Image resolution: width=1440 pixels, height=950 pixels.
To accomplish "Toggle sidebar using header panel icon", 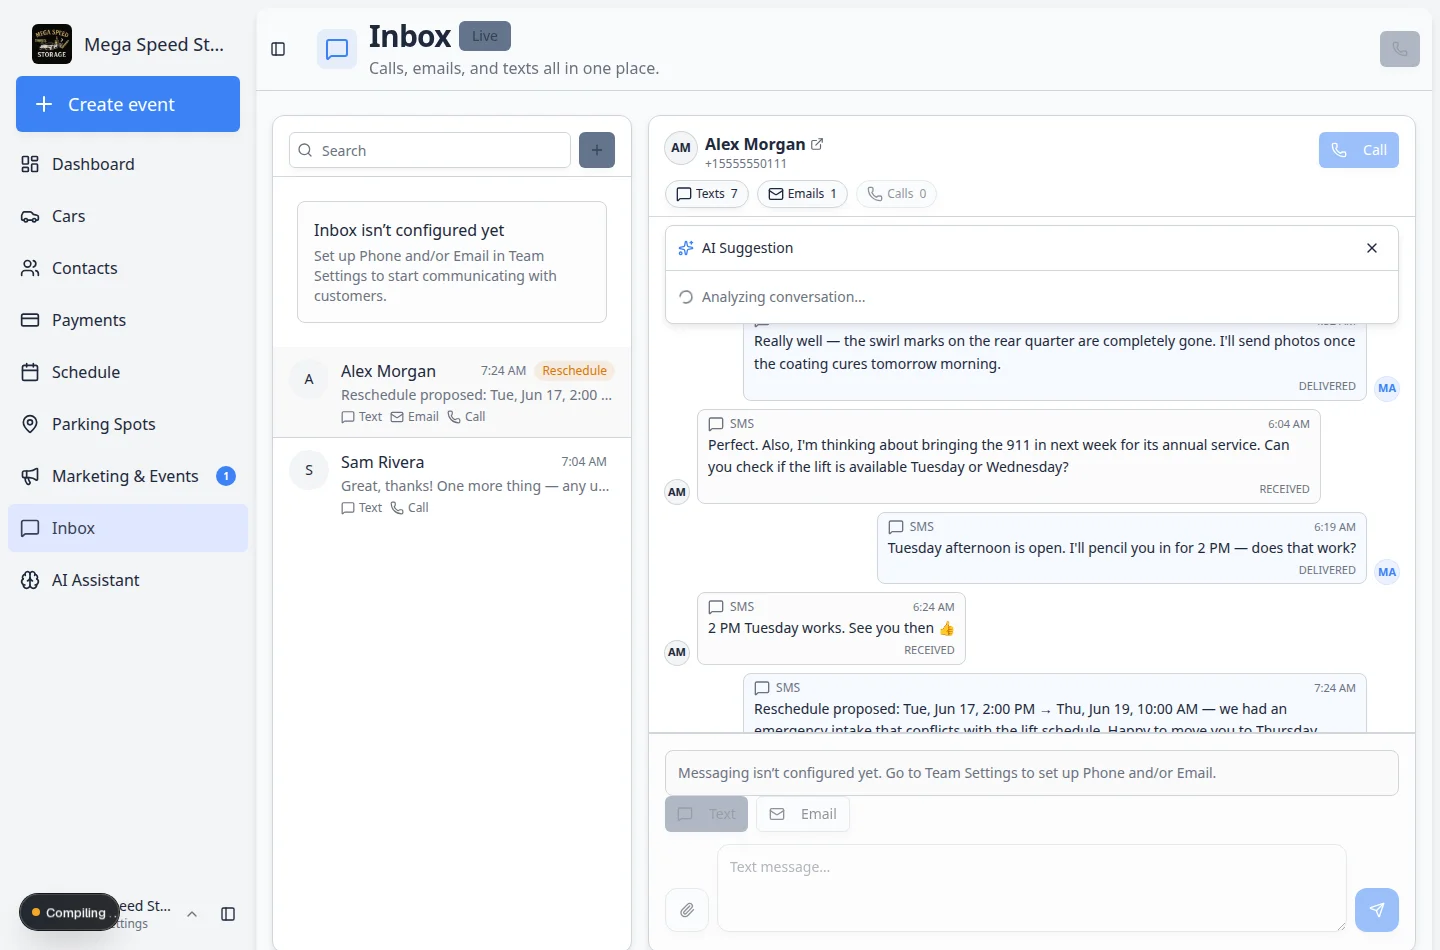I will (x=278, y=49).
